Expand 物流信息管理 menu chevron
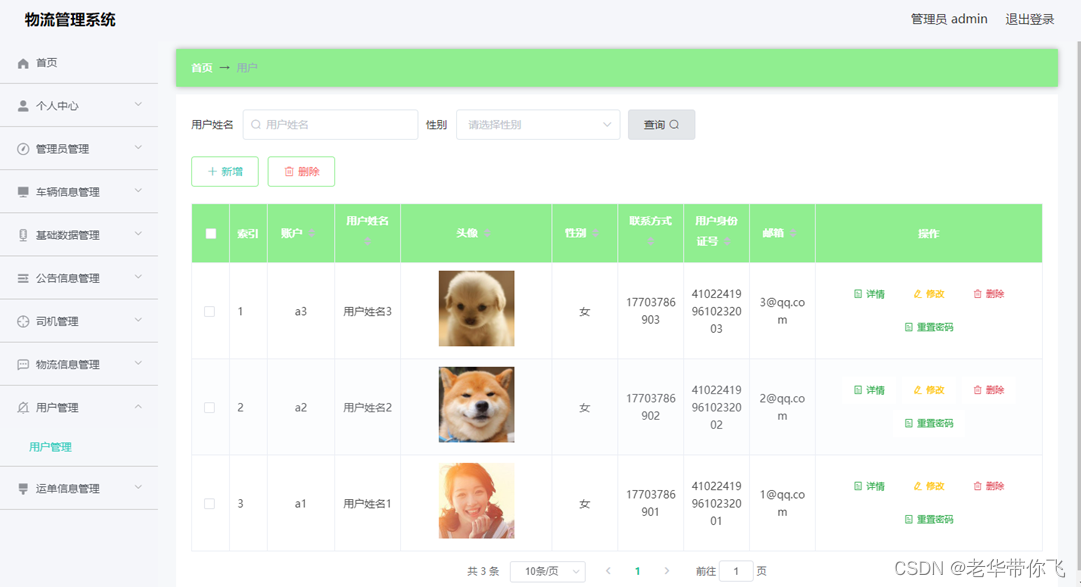The width and height of the screenshot is (1081, 587). pos(138,363)
